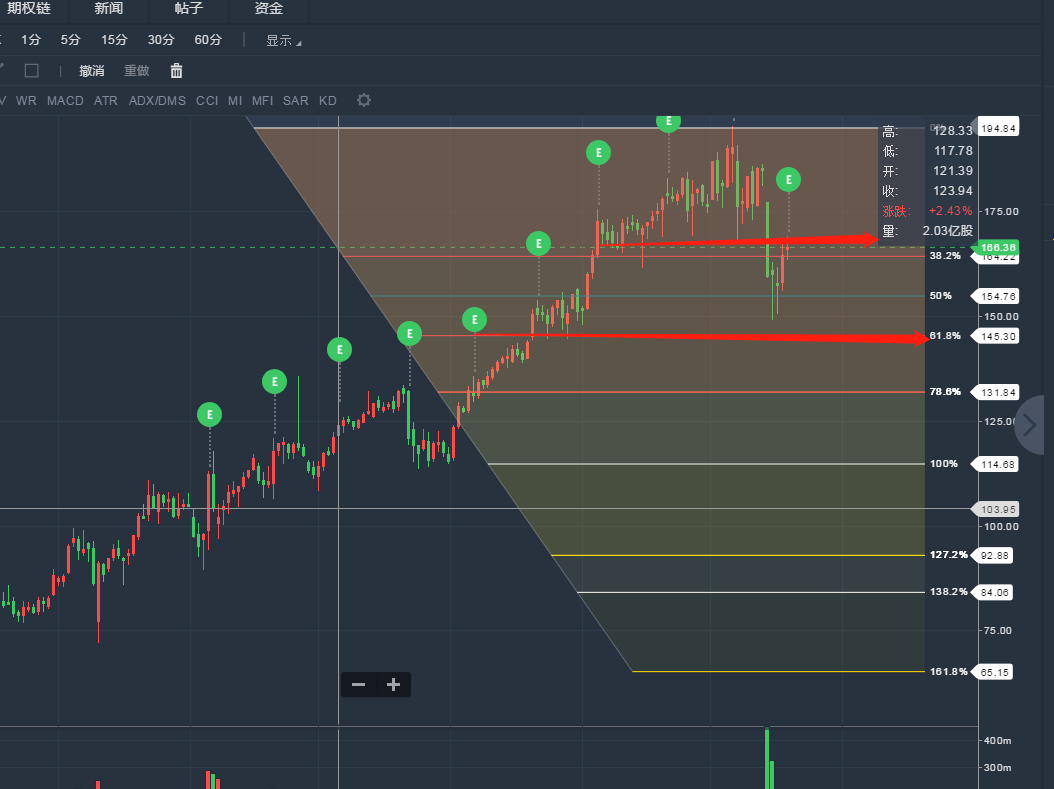
Task: Select the 38.2% Fibonacci level label
Action: 945,256
